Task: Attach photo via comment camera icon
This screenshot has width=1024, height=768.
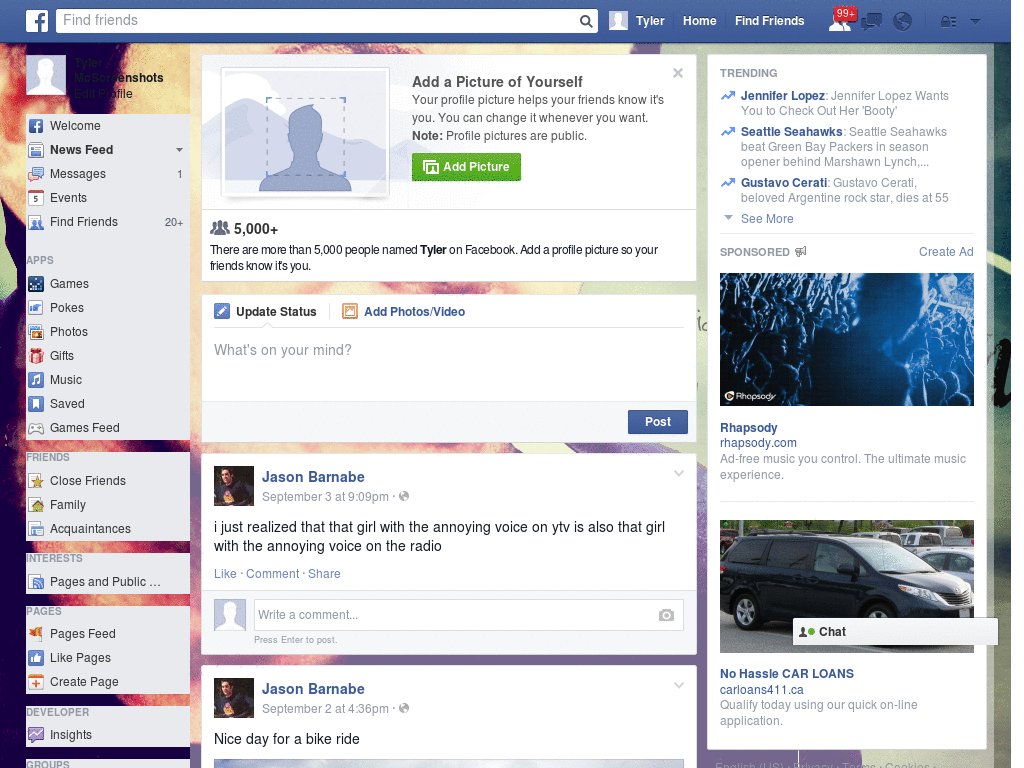Action: point(666,615)
